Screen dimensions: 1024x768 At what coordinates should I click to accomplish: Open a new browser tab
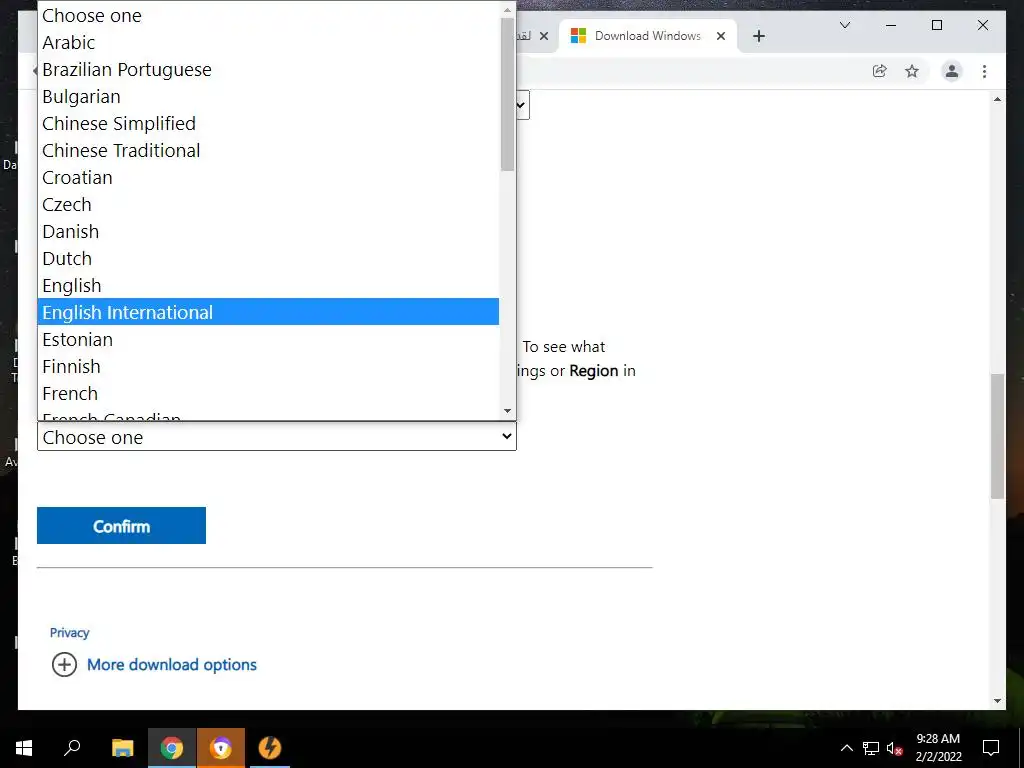[x=758, y=36]
